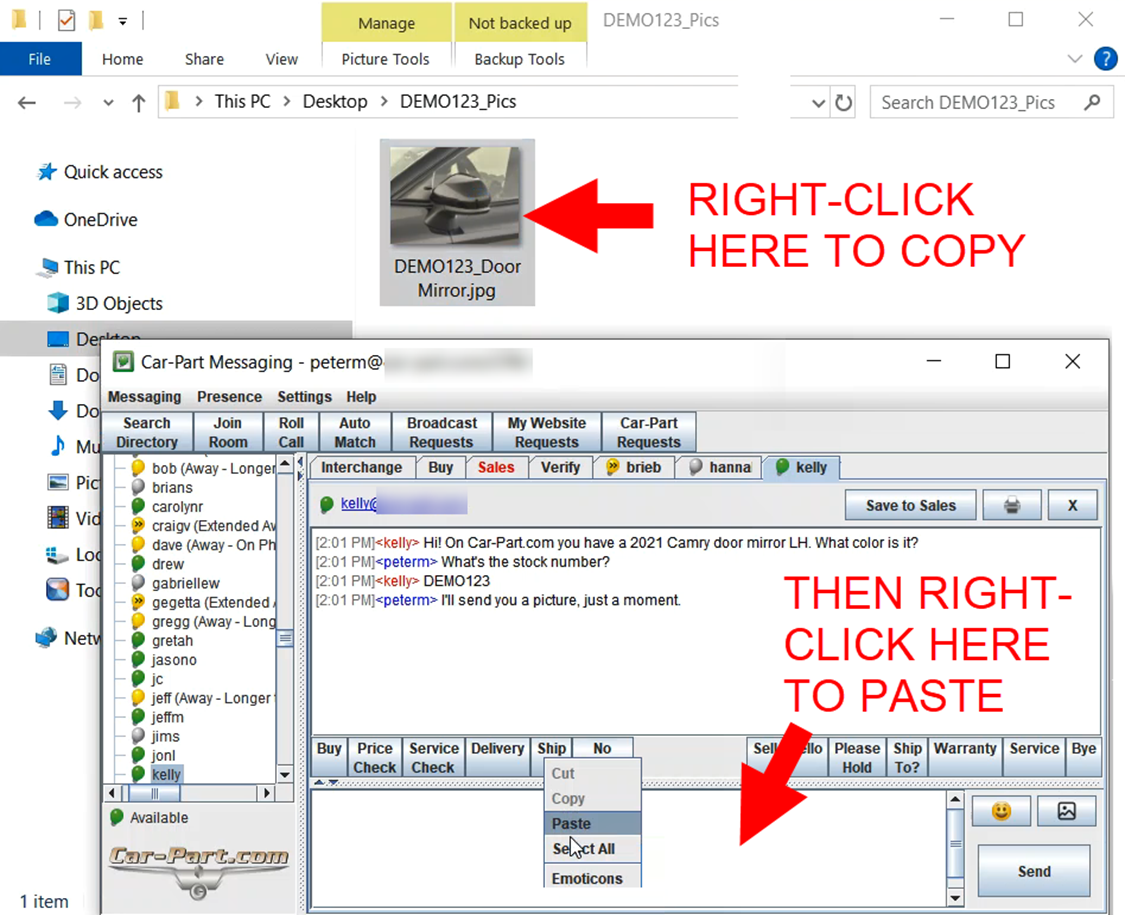Viewport: 1125px width, 915px height.
Task: Open the Help menu in Car-Part Messaging
Action: (361, 396)
